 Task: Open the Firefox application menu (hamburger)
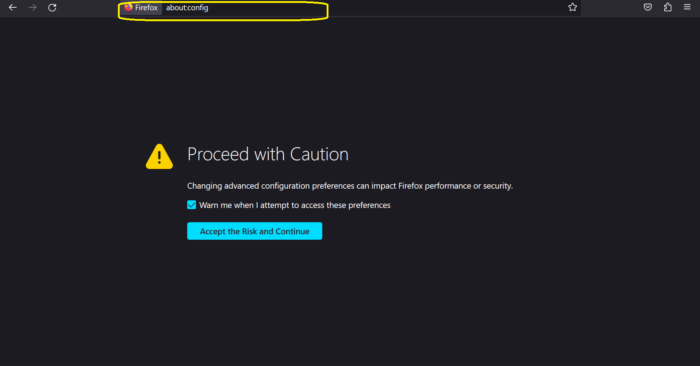(687, 7)
